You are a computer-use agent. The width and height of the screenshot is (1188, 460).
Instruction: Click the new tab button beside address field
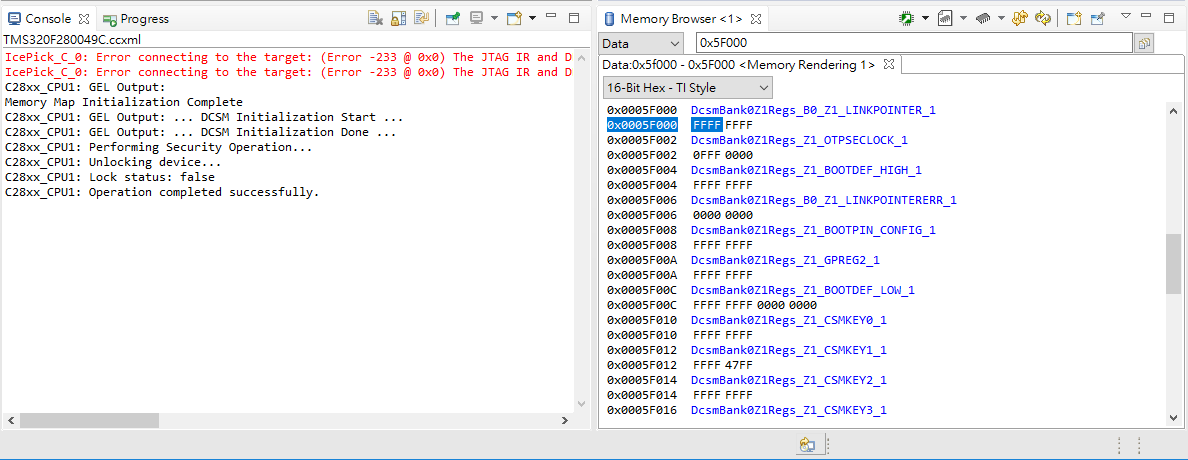tap(1143, 44)
